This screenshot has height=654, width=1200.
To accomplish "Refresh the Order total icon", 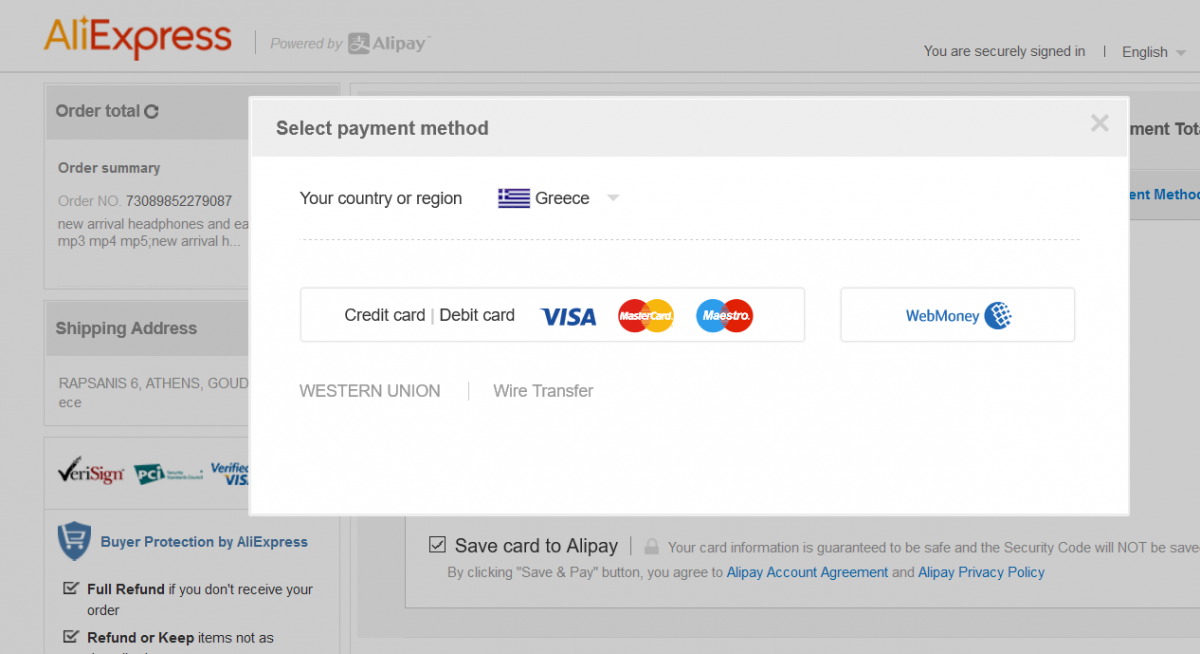I will pyautogui.click(x=151, y=112).
